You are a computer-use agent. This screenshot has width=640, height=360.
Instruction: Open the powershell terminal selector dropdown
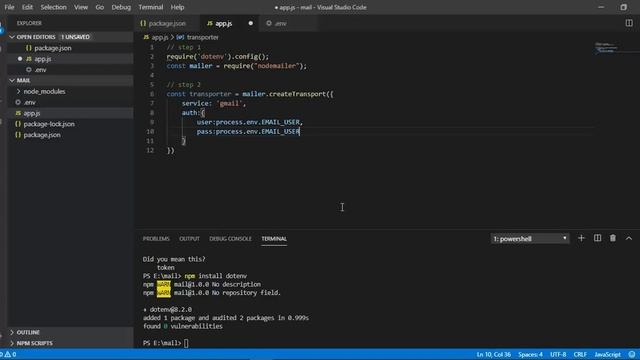coord(530,239)
